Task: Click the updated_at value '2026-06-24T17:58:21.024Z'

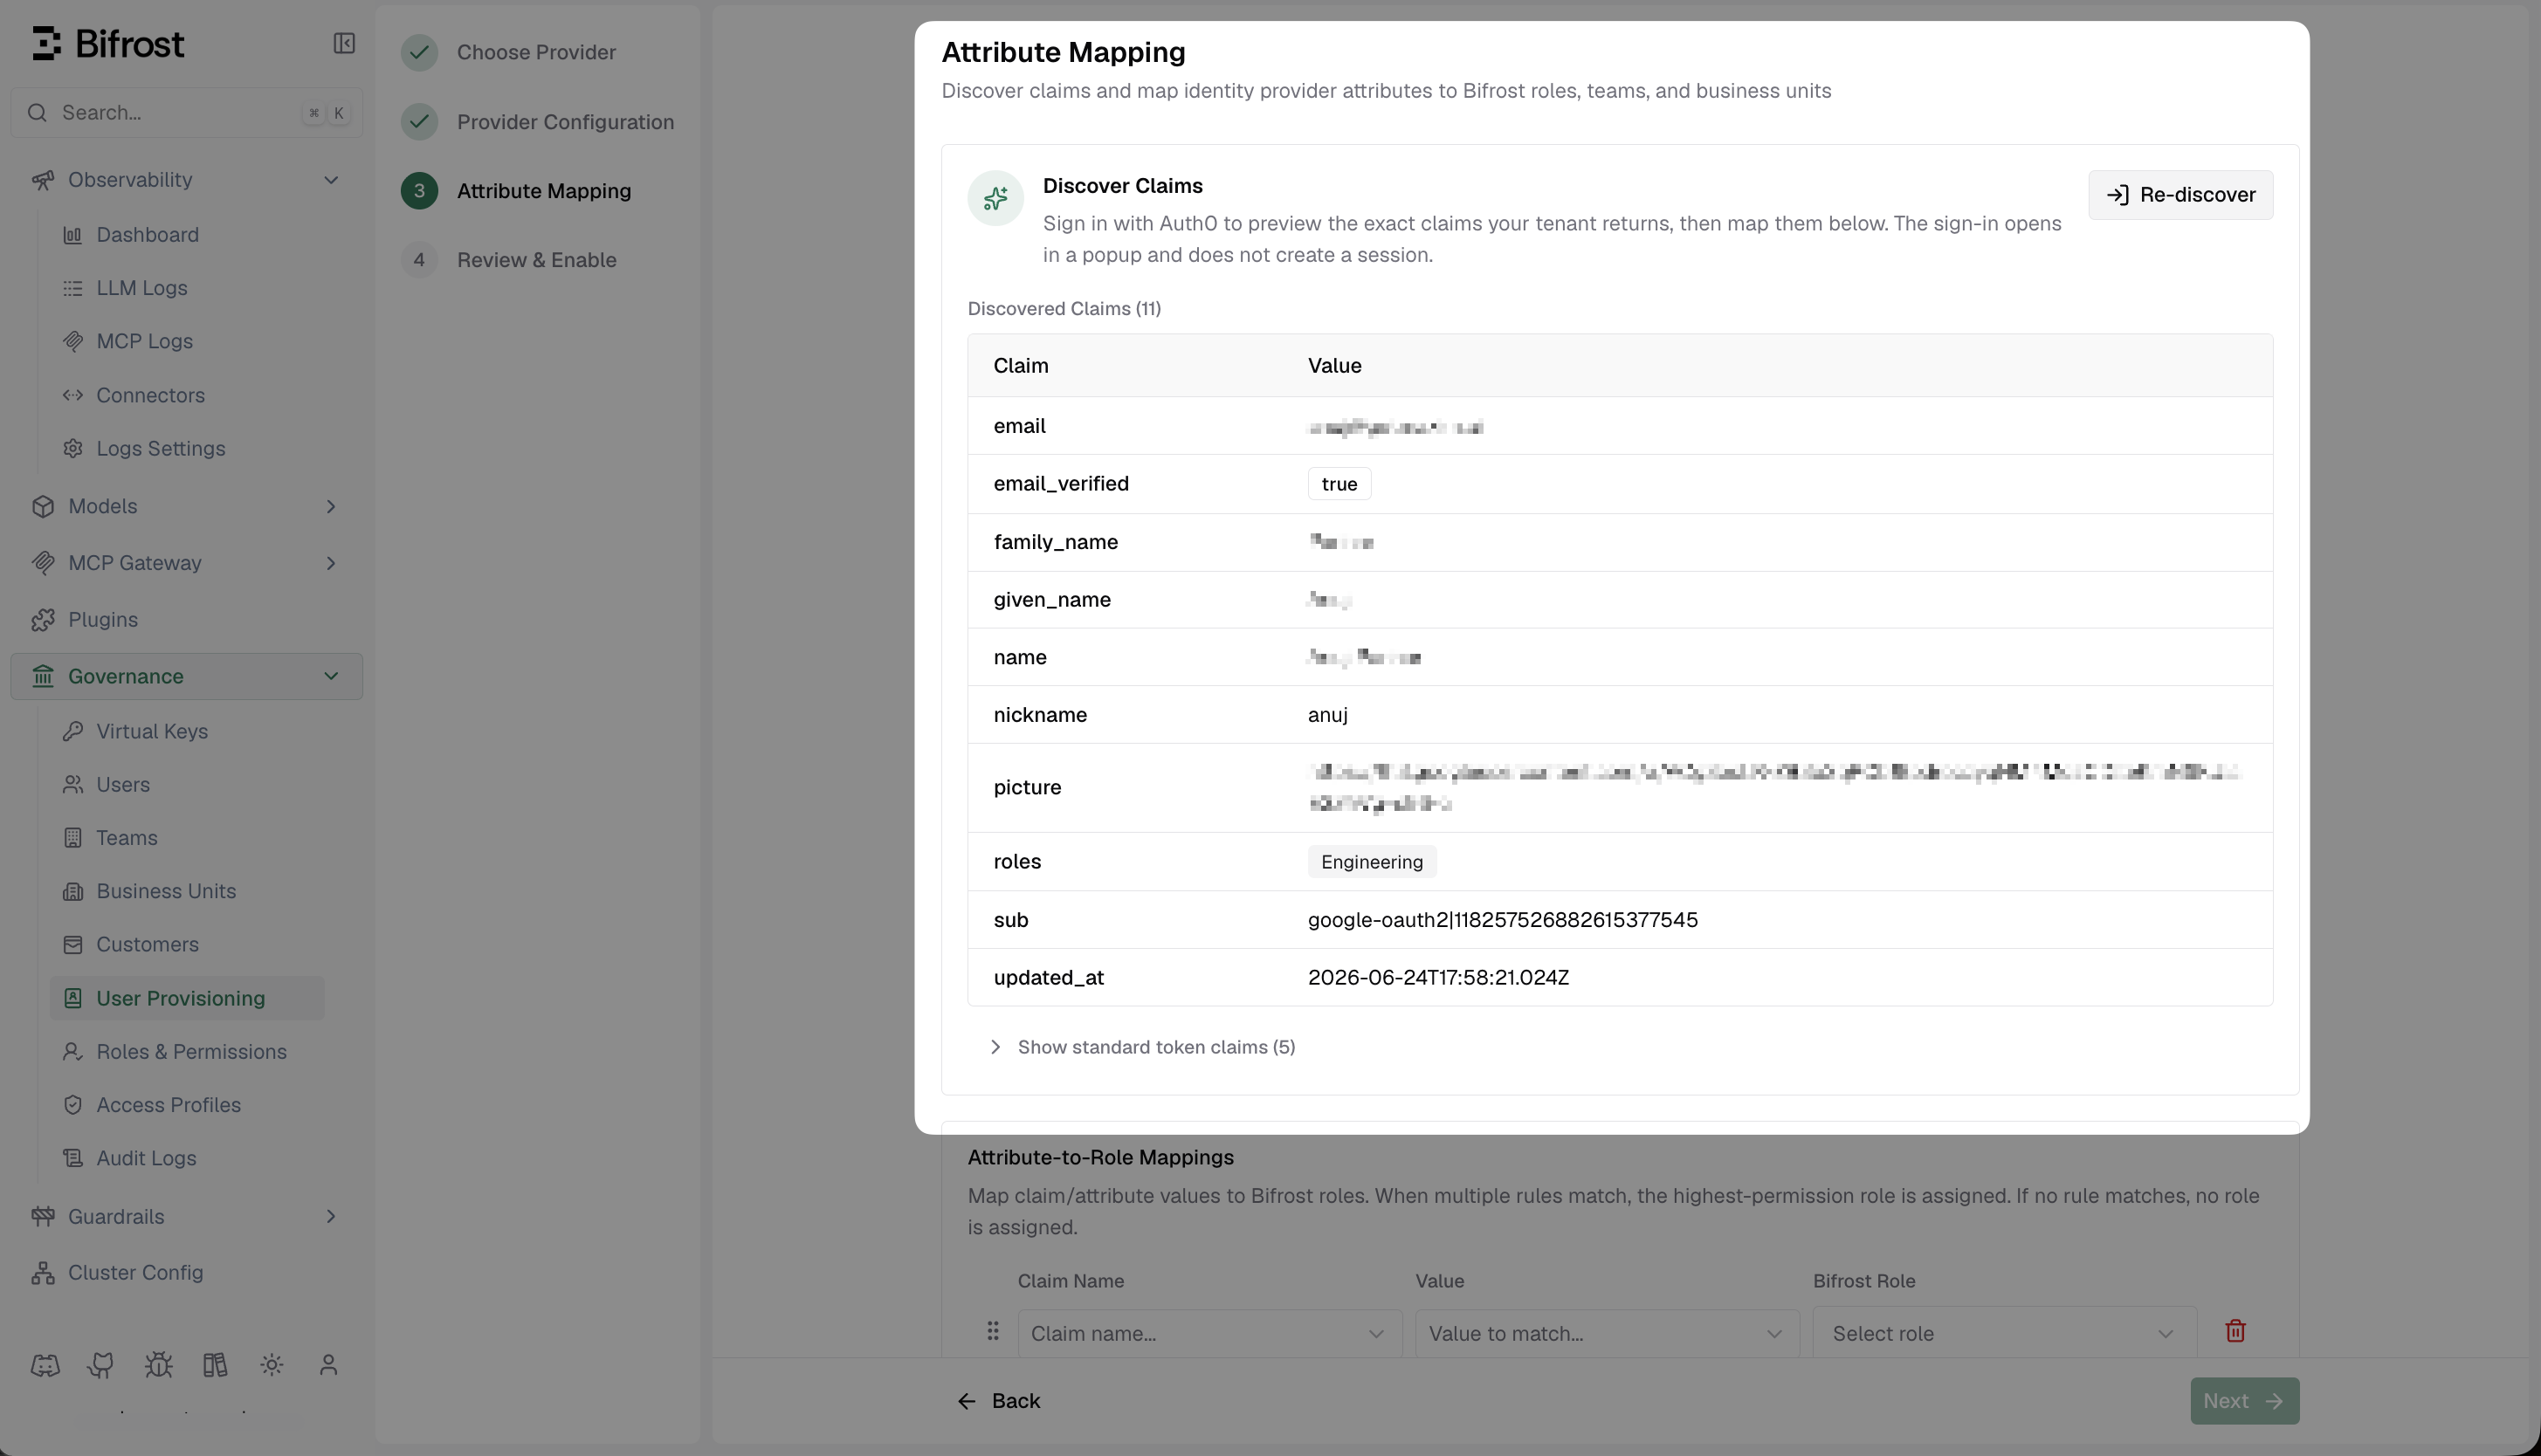Action: (1438, 978)
